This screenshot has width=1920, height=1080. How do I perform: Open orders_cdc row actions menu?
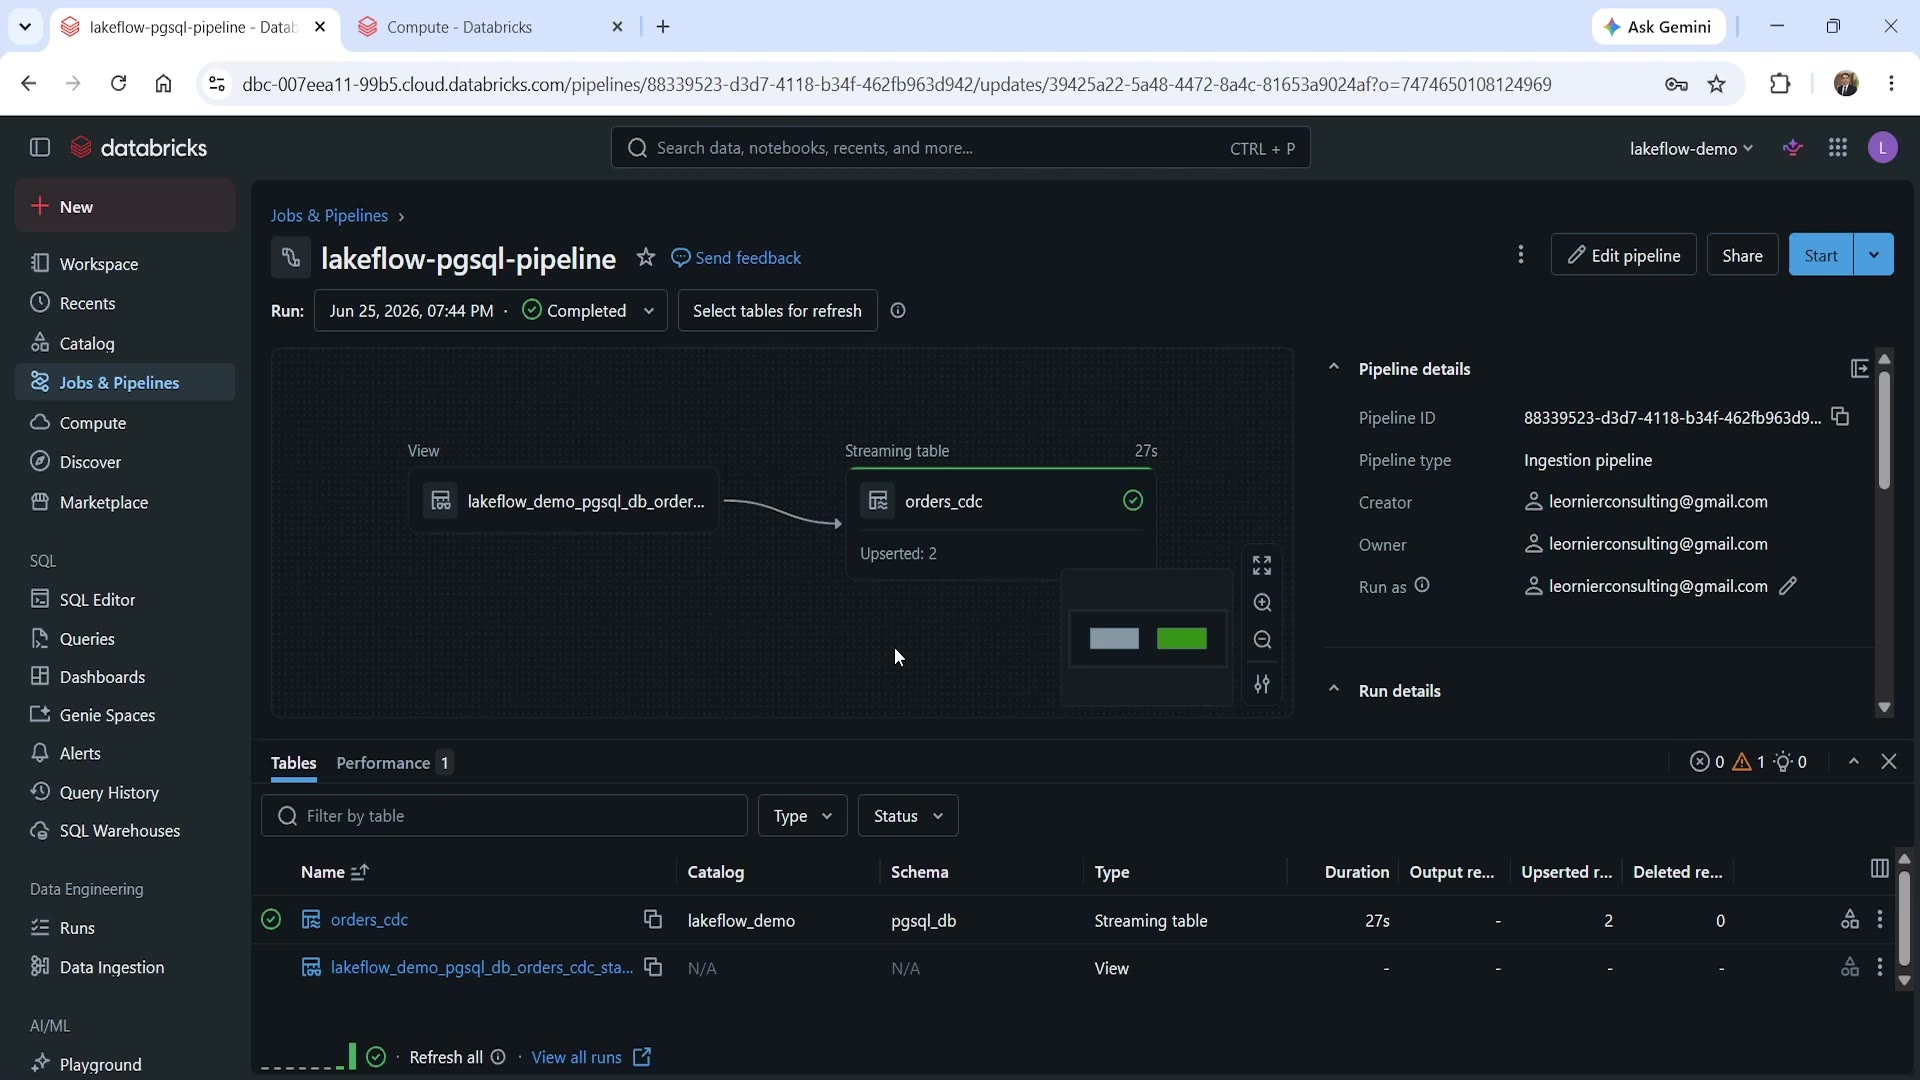pyautogui.click(x=1880, y=919)
